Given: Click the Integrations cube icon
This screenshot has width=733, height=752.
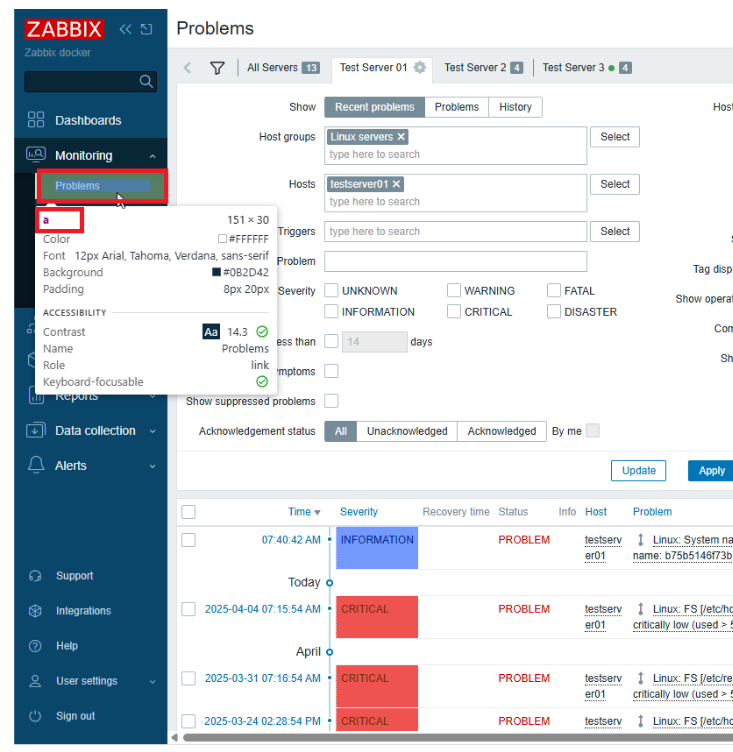Looking at the screenshot, I should 35,611.
